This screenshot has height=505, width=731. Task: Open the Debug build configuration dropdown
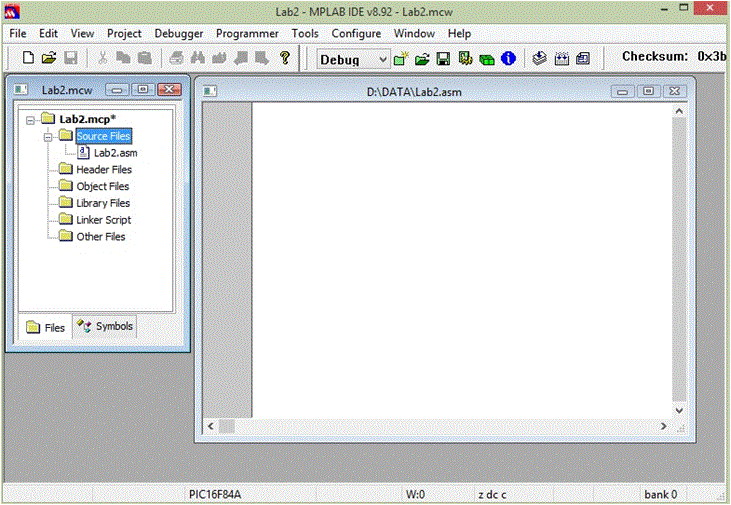tap(353, 59)
